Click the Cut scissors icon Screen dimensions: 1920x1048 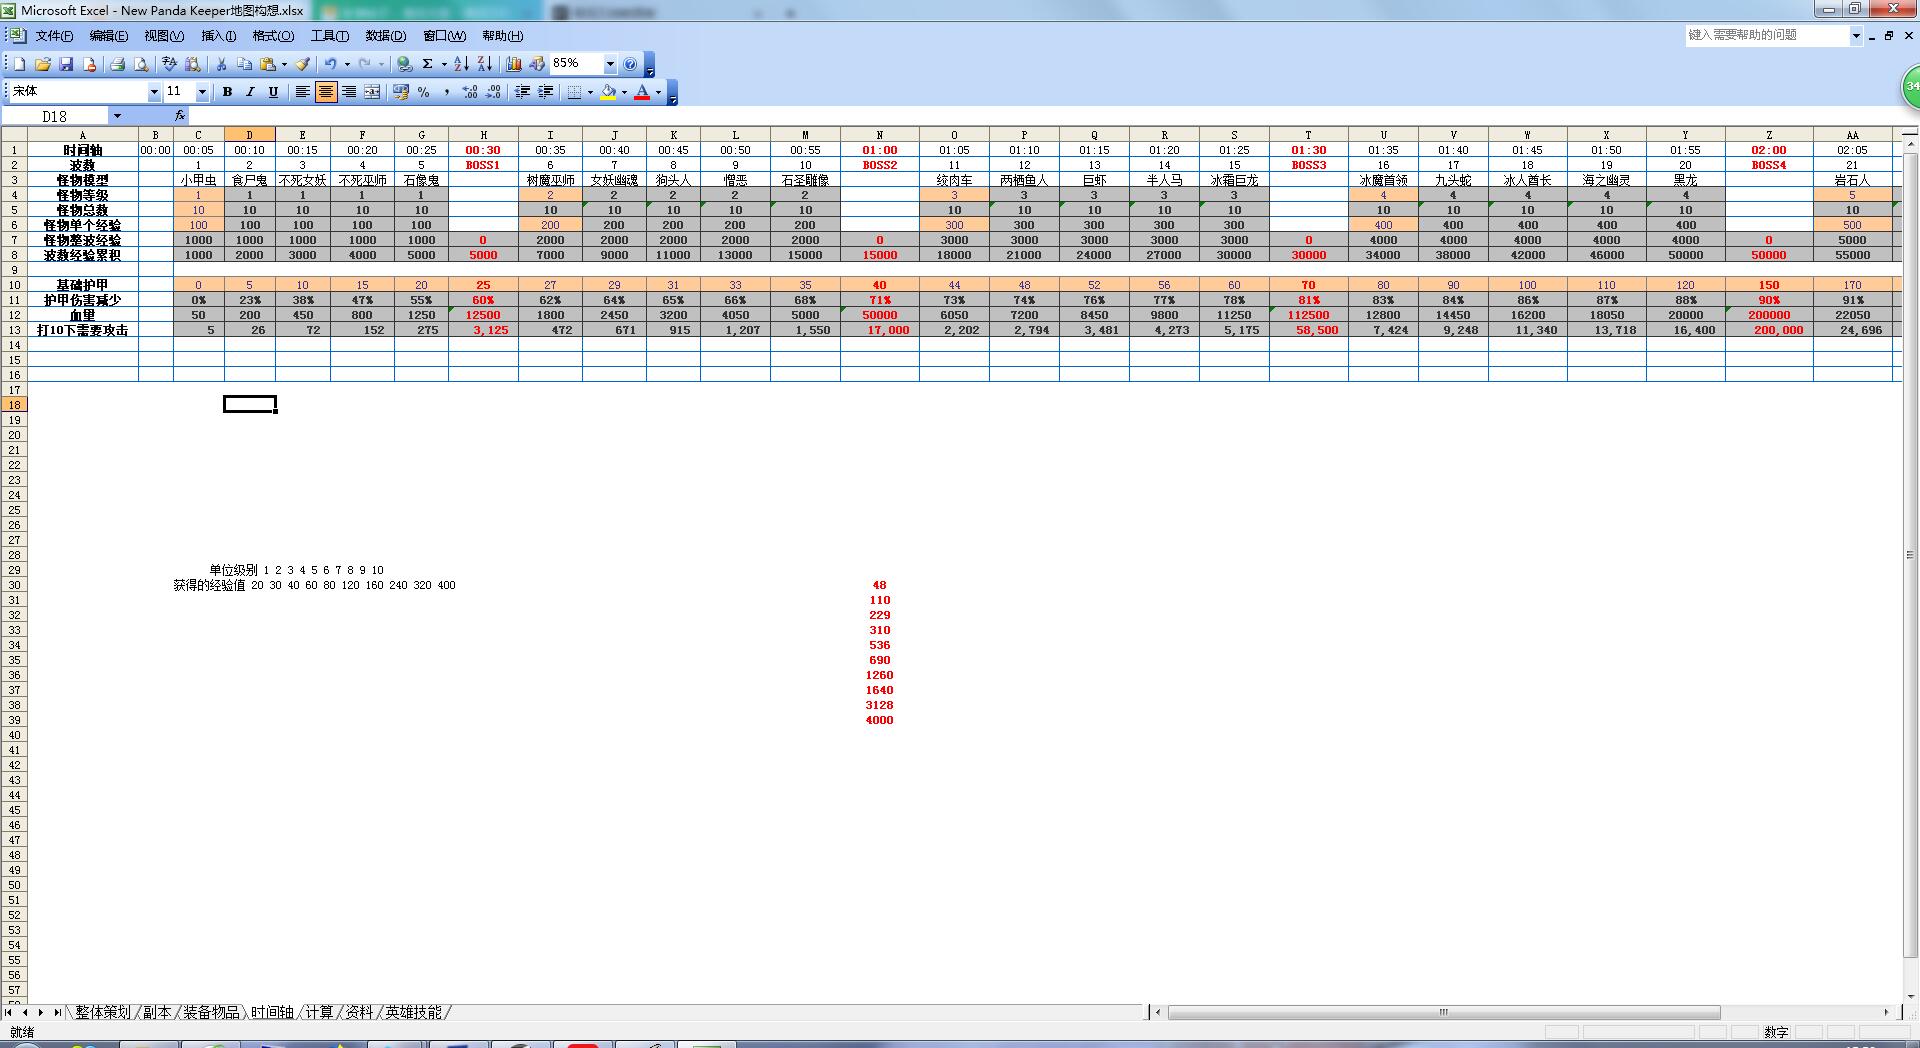pos(220,64)
